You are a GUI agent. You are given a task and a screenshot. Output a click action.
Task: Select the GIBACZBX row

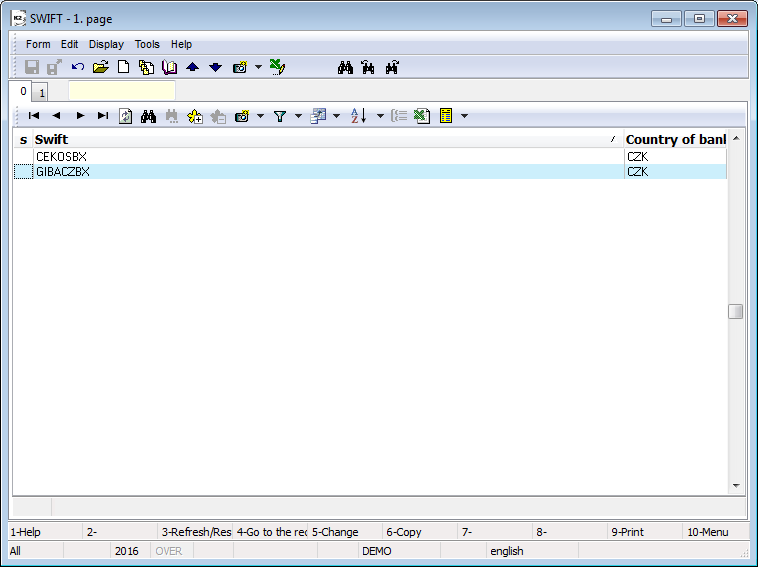click(370, 172)
